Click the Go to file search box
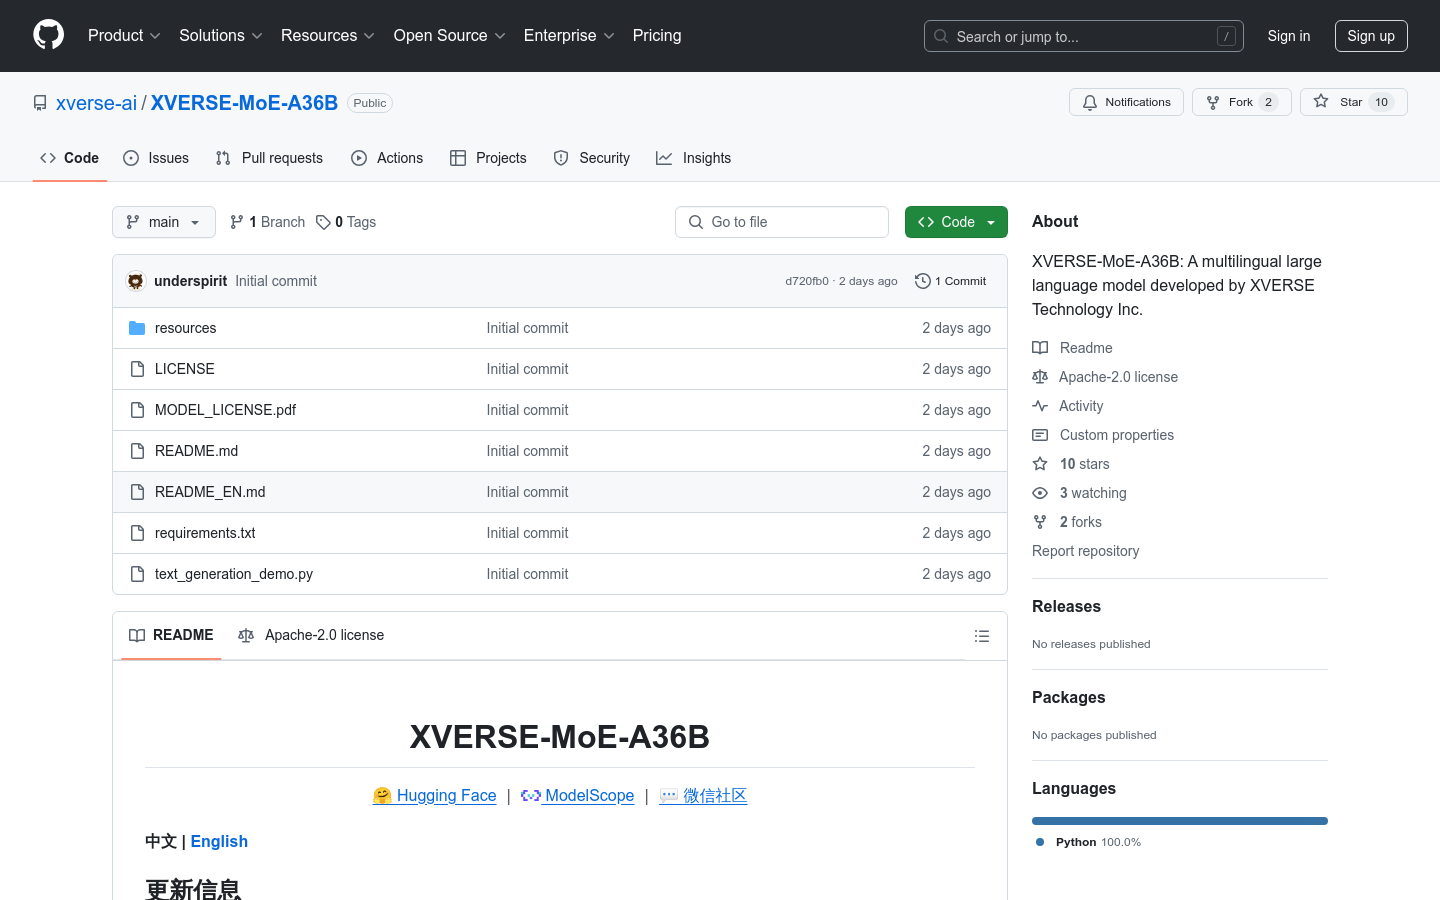Viewport: 1440px width, 900px height. (x=782, y=222)
